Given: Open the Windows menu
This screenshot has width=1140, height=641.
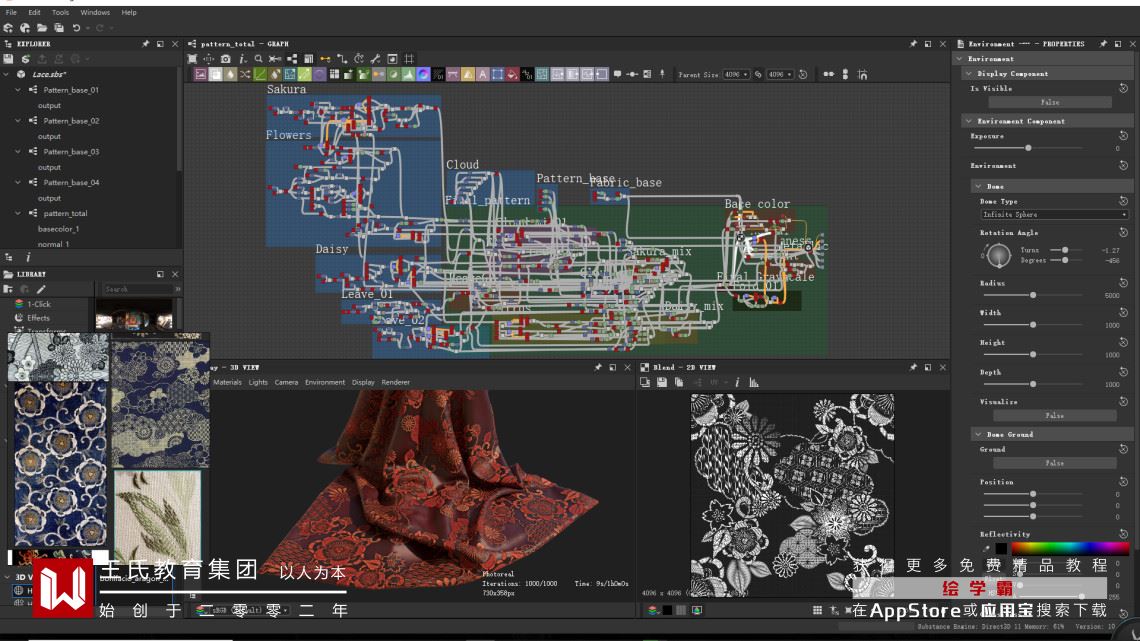Looking at the screenshot, I should [95, 12].
